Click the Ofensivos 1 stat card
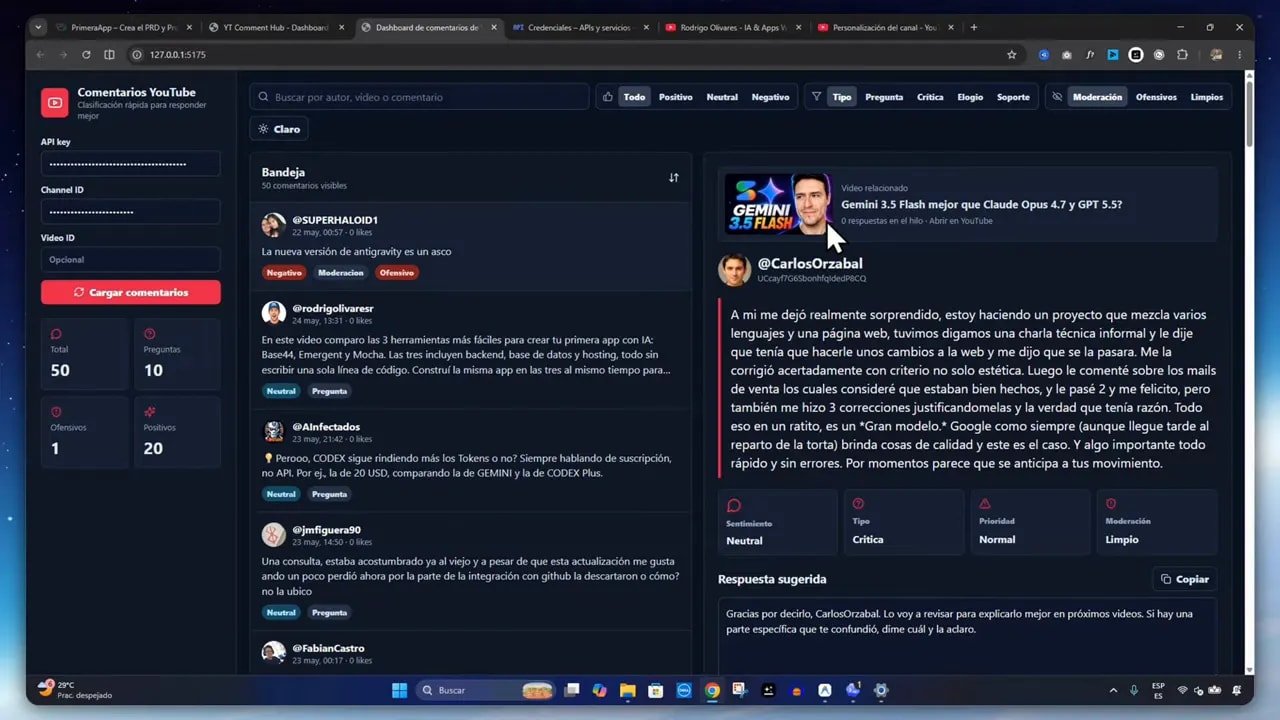This screenshot has height=720, width=1280. pos(84,432)
